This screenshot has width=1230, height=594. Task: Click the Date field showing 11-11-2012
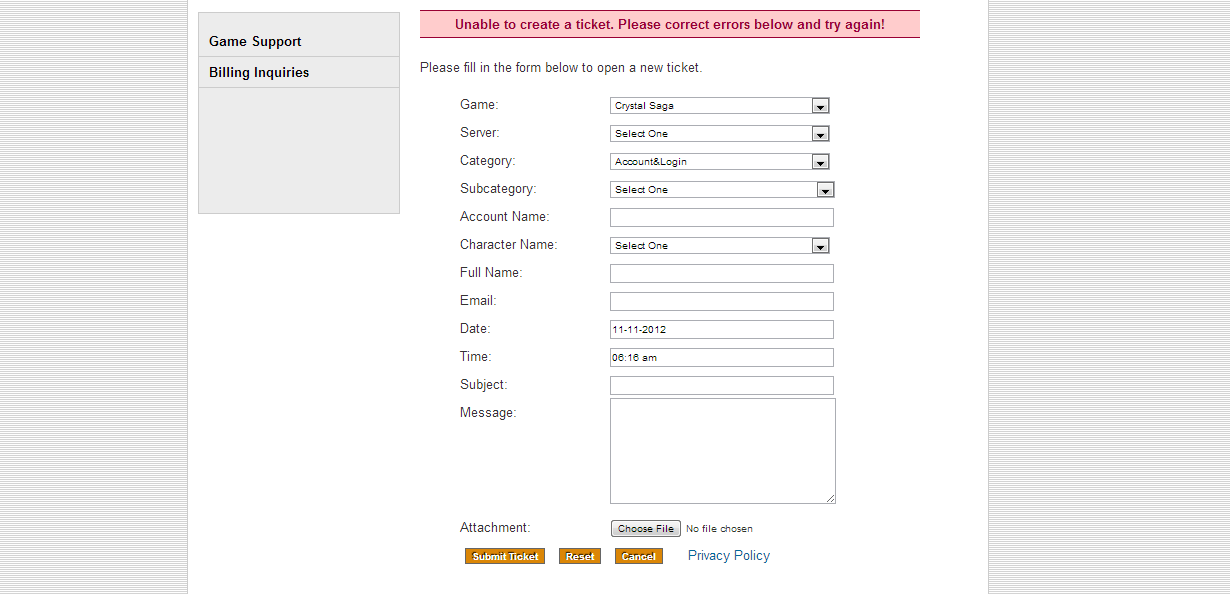tap(721, 330)
